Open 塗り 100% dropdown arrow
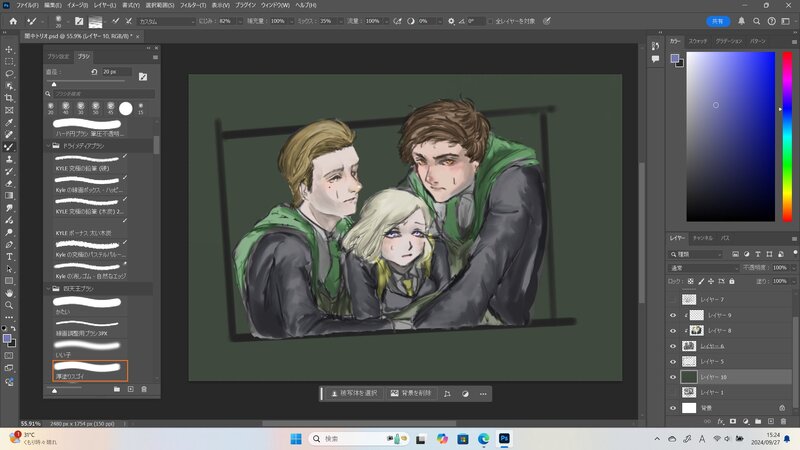The width and height of the screenshot is (800, 450). click(x=792, y=281)
